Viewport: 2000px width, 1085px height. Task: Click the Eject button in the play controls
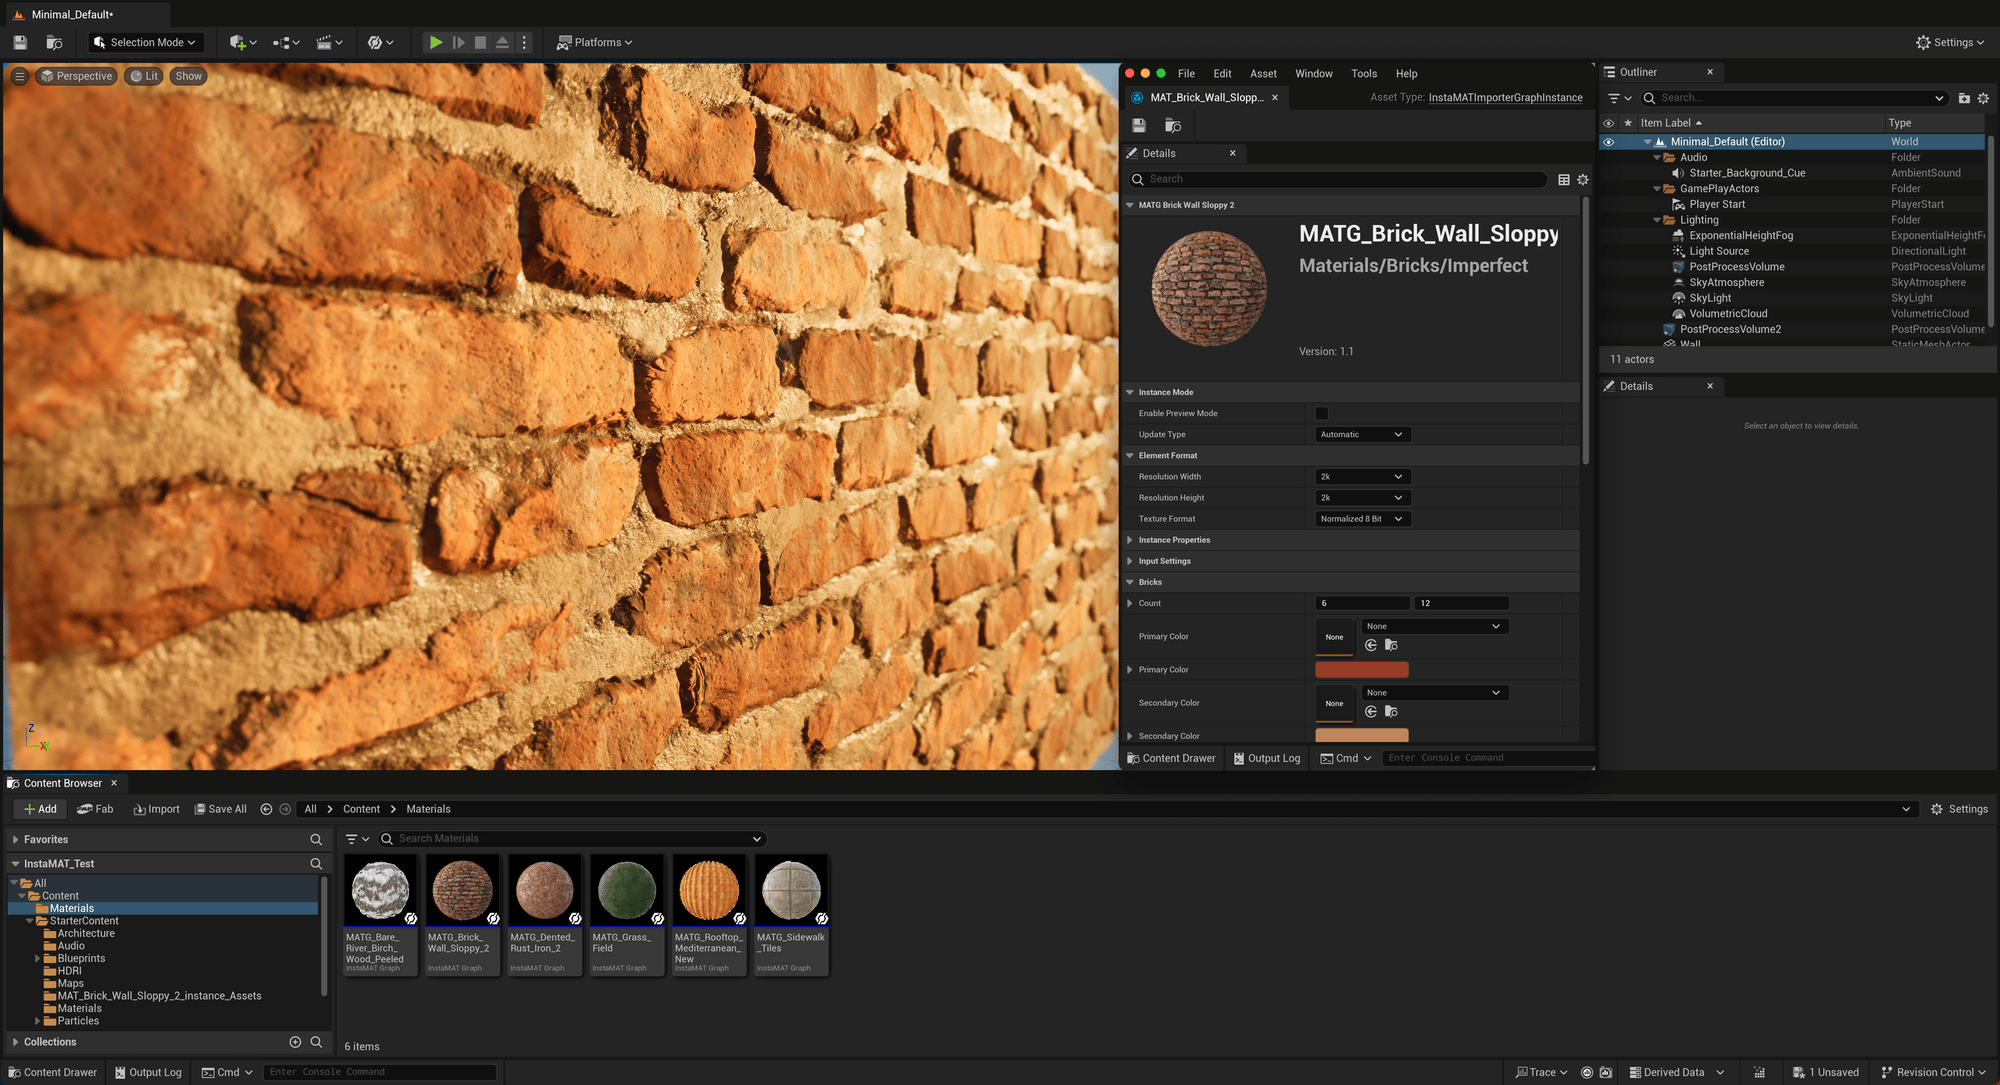click(x=502, y=42)
